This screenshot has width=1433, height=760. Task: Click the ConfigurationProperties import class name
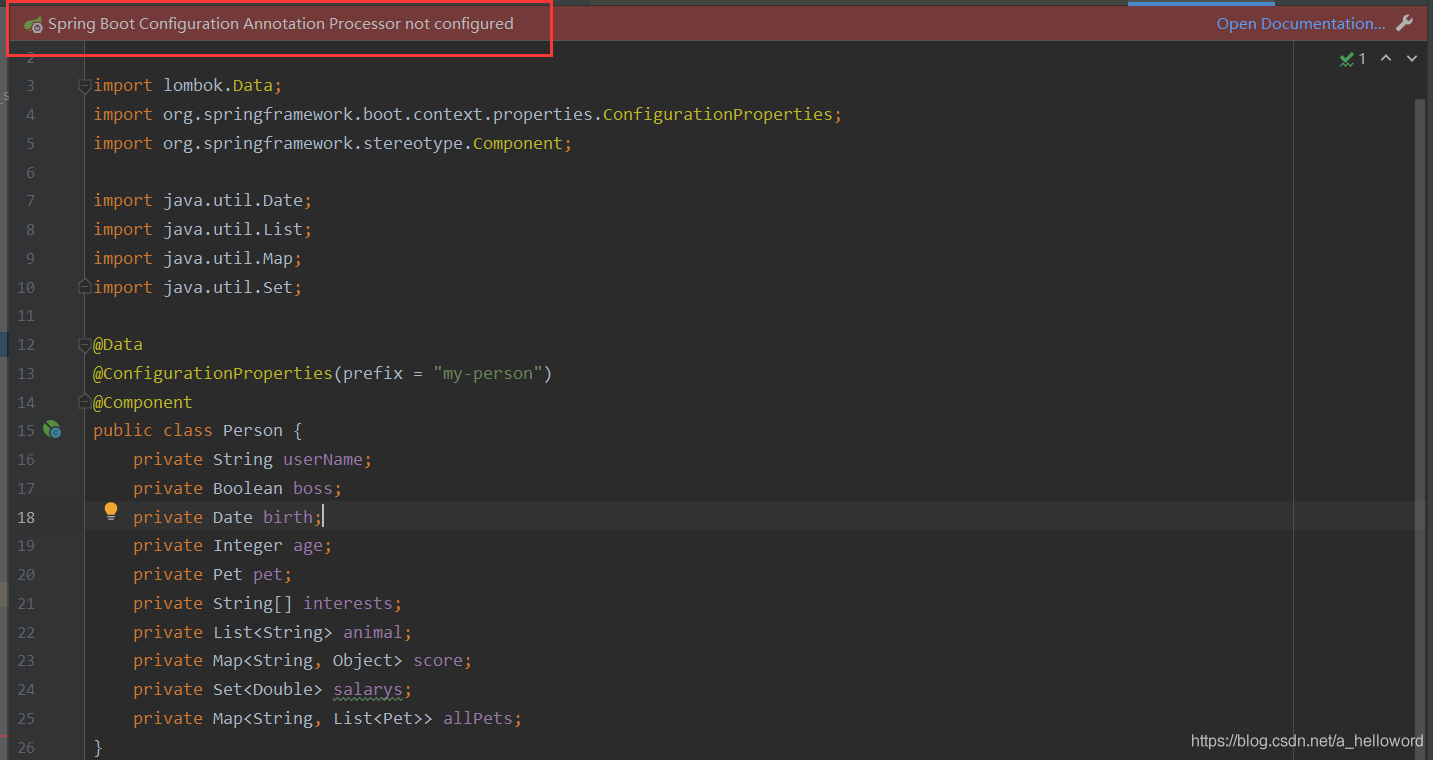click(717, 114)
